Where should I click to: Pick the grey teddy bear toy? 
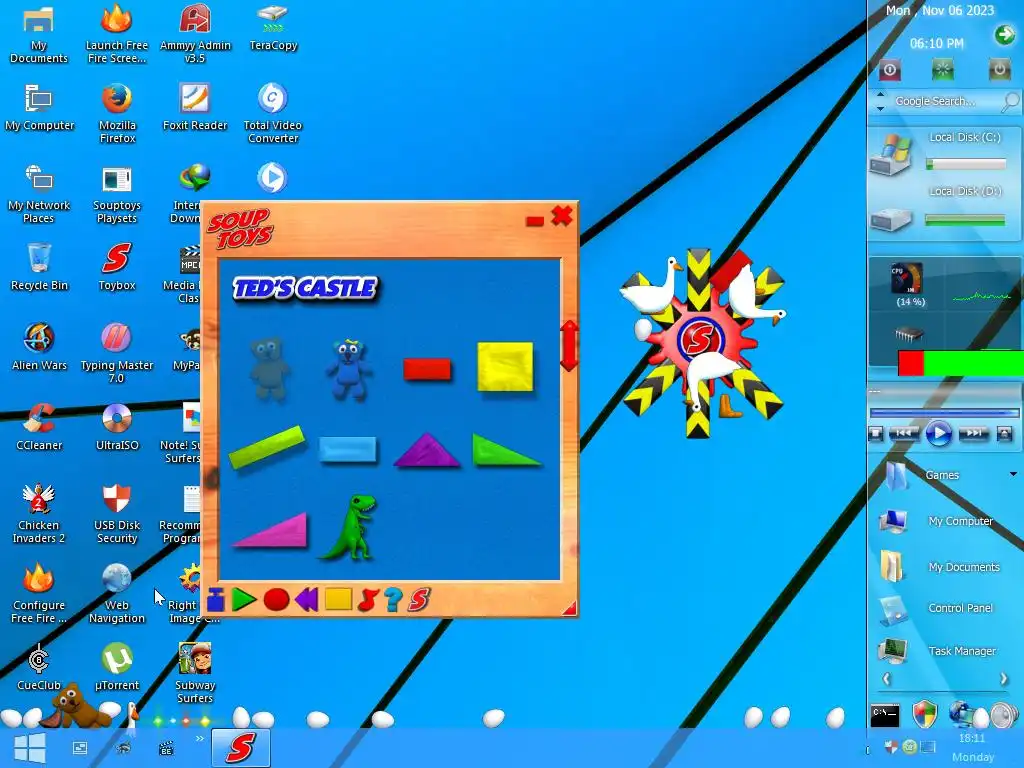[x=269, y=368]
